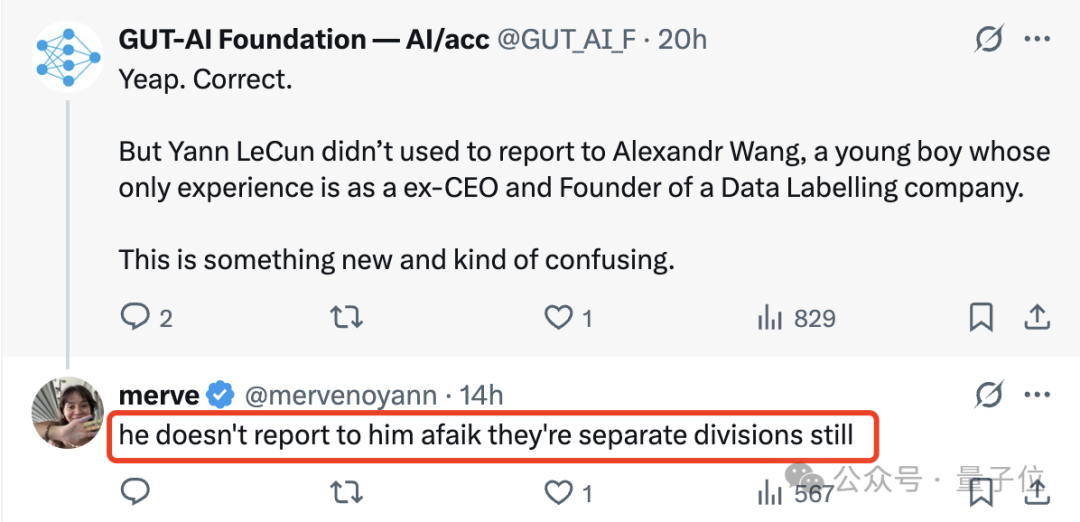This screenshot has height=522, width=1080.
Task: Visit the @GUT_AI_F handle link
Action: (x=567, y=40)
